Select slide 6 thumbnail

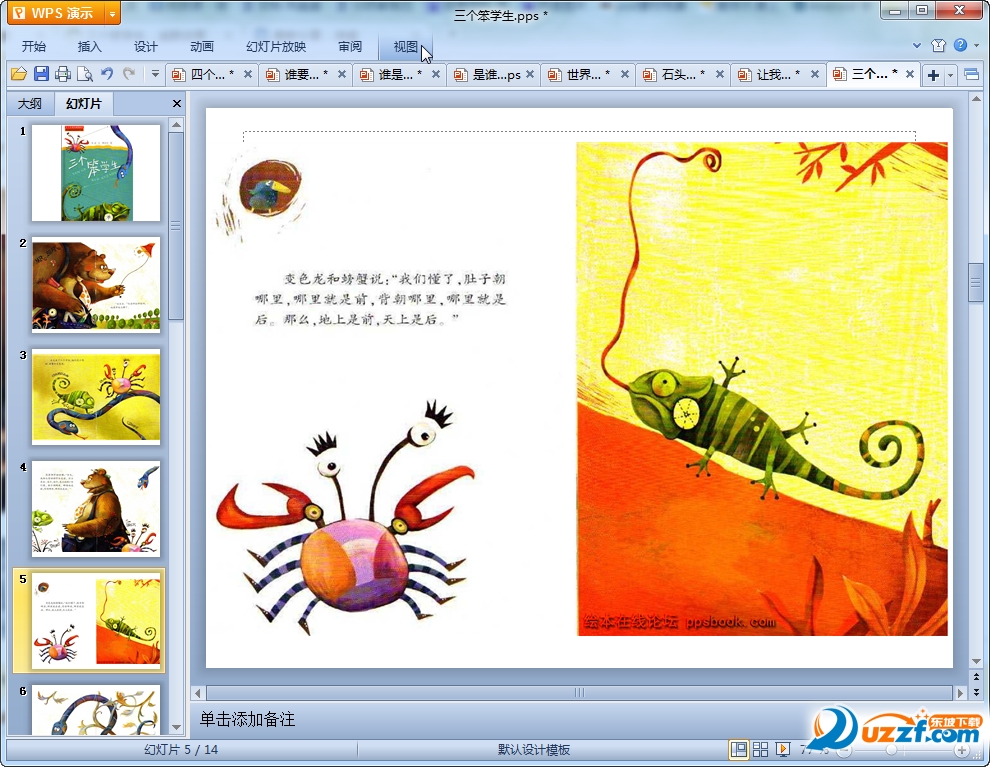tap(96, 710)
